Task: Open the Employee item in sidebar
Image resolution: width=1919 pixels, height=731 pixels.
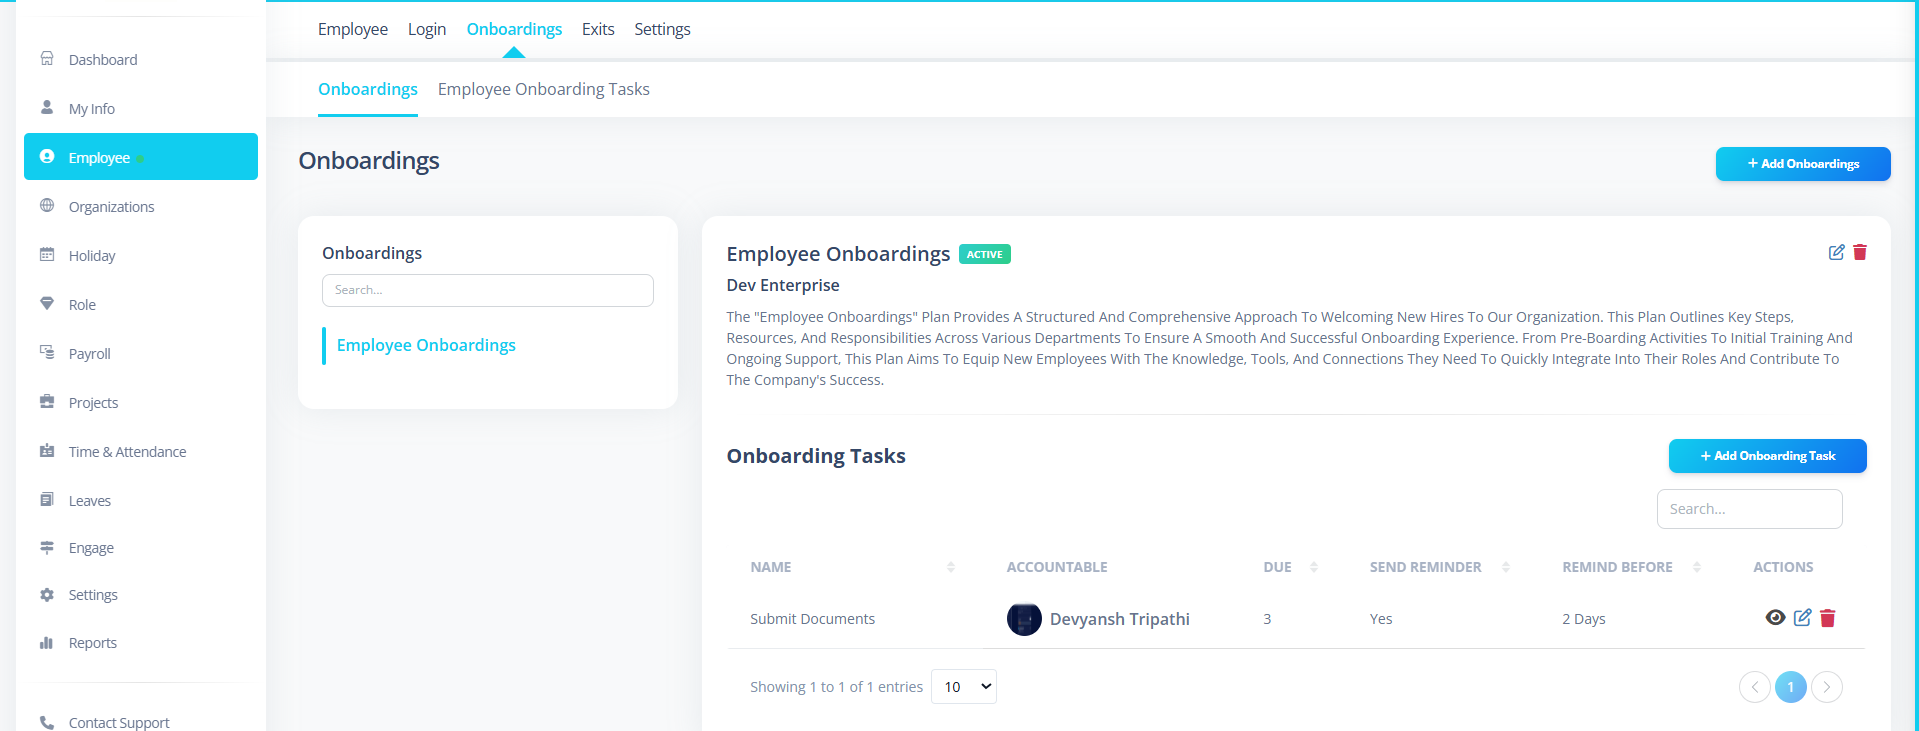Action: point(141,157)
